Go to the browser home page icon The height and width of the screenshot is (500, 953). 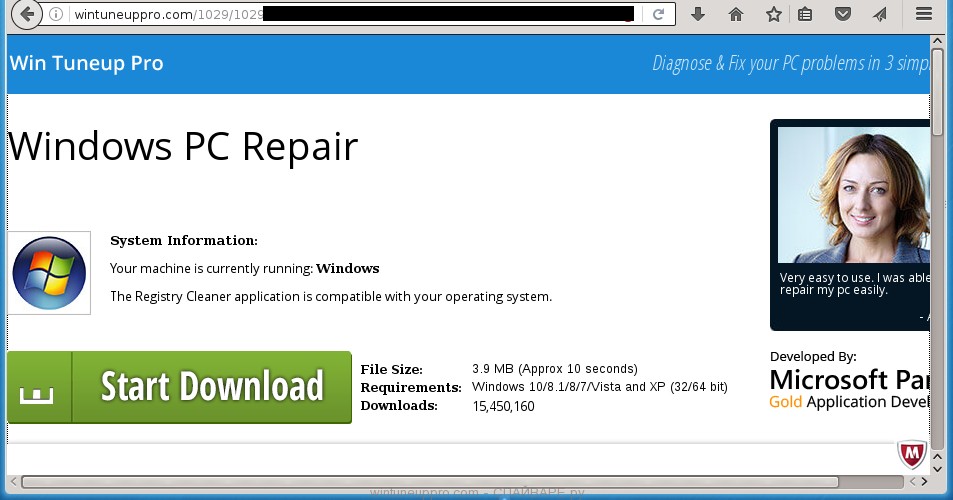[x=736, y=15]
